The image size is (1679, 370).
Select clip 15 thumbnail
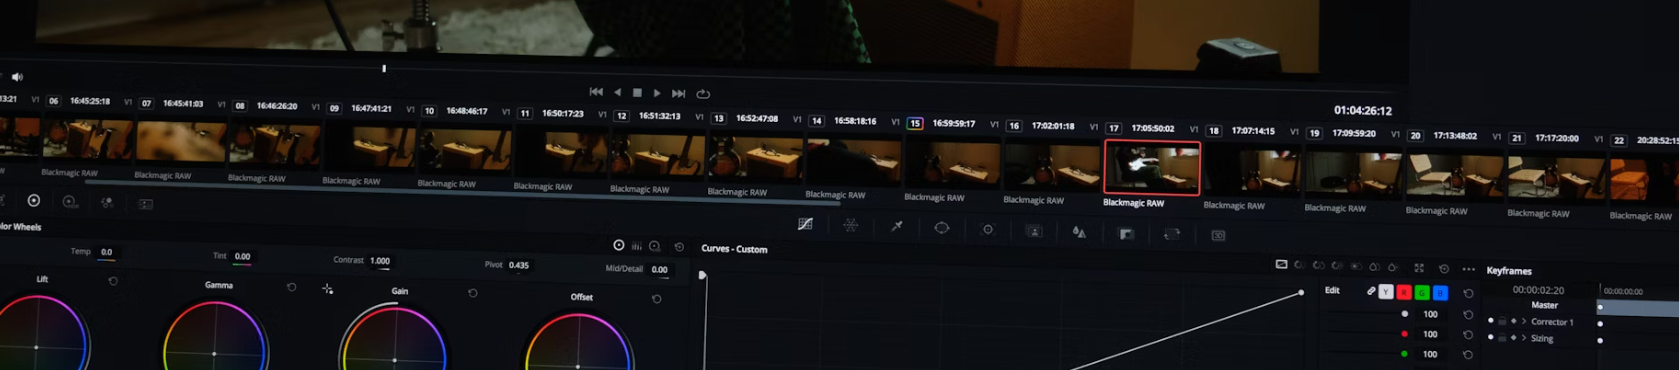[952, 164]
